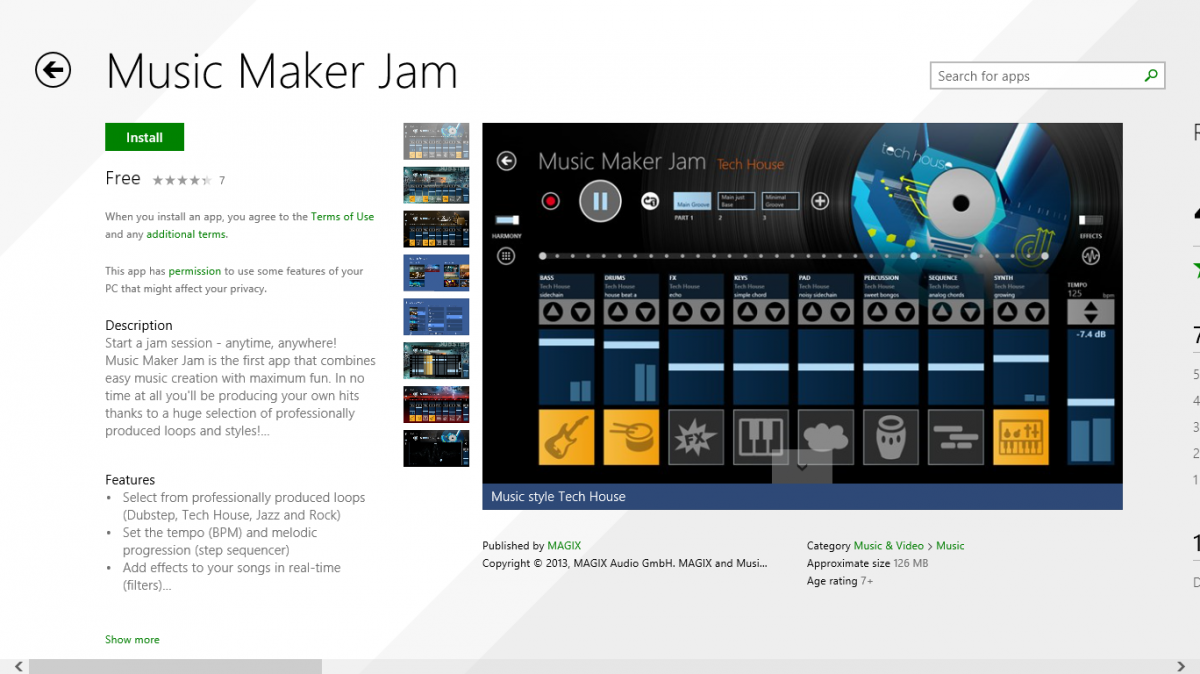Screen dimensions: 1200x674
Task: Select the last screenshot thumbnail with waveform
Action: pos(436,448)
